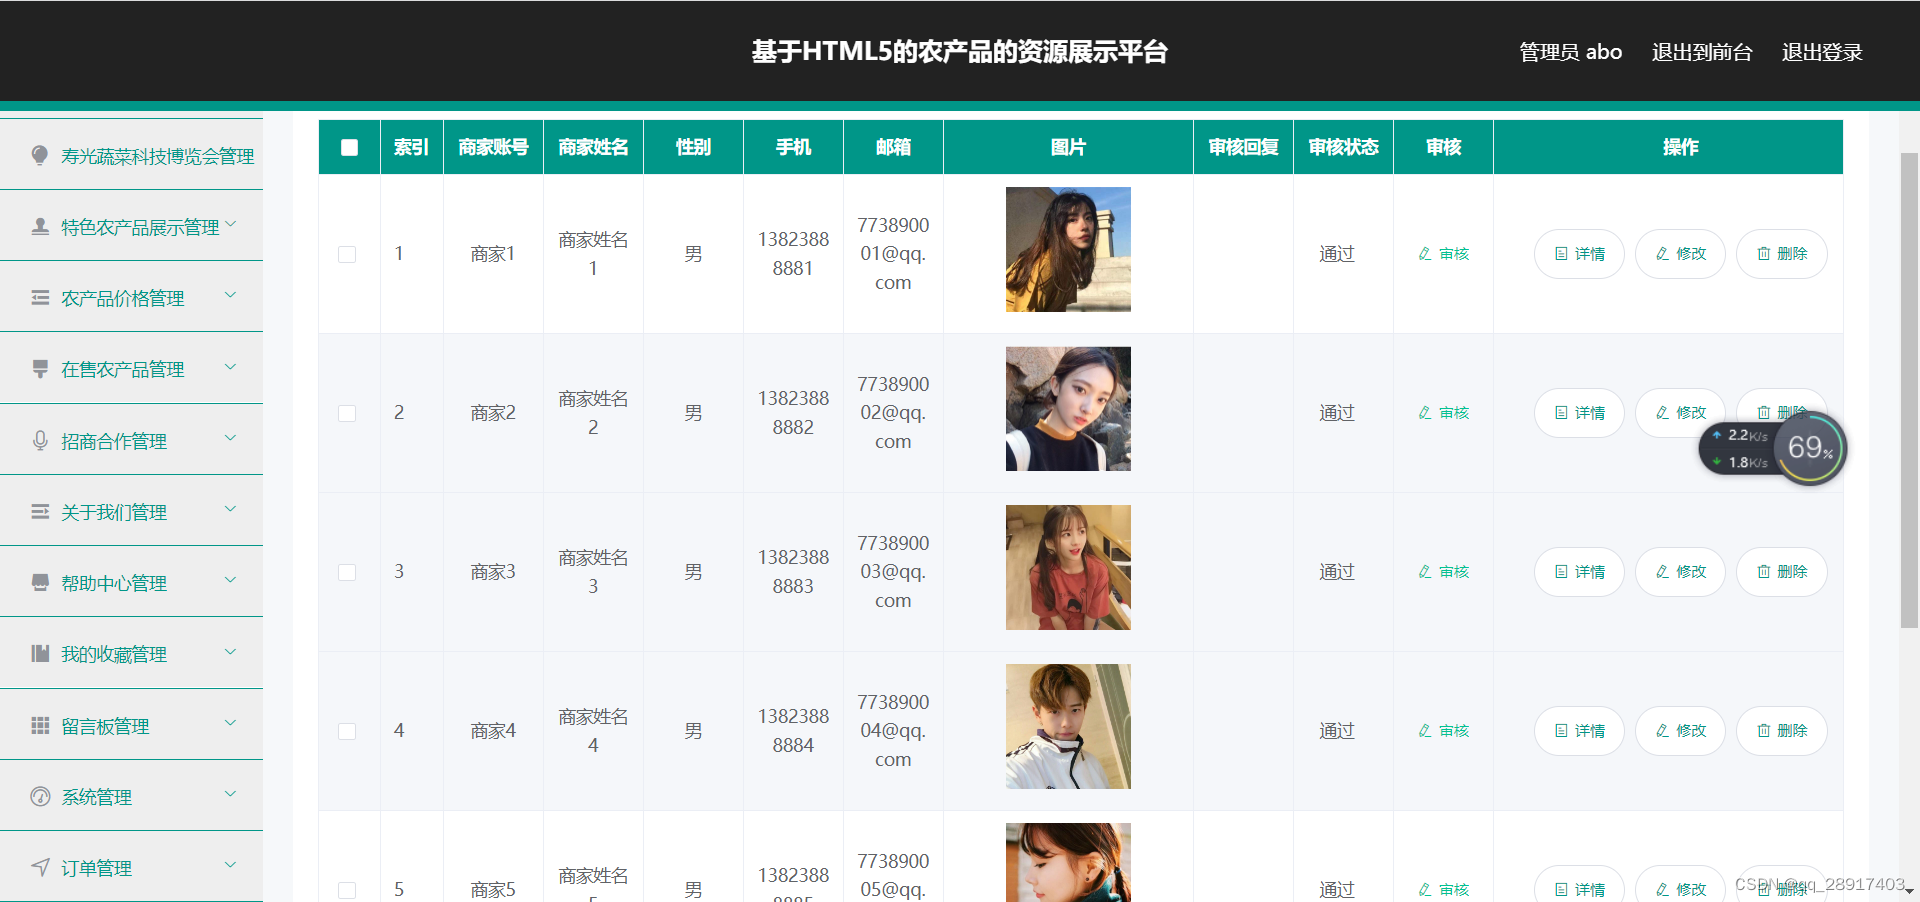Open 详情 details for 商家4
1920x902 pixels.
tap(1579, 731)
